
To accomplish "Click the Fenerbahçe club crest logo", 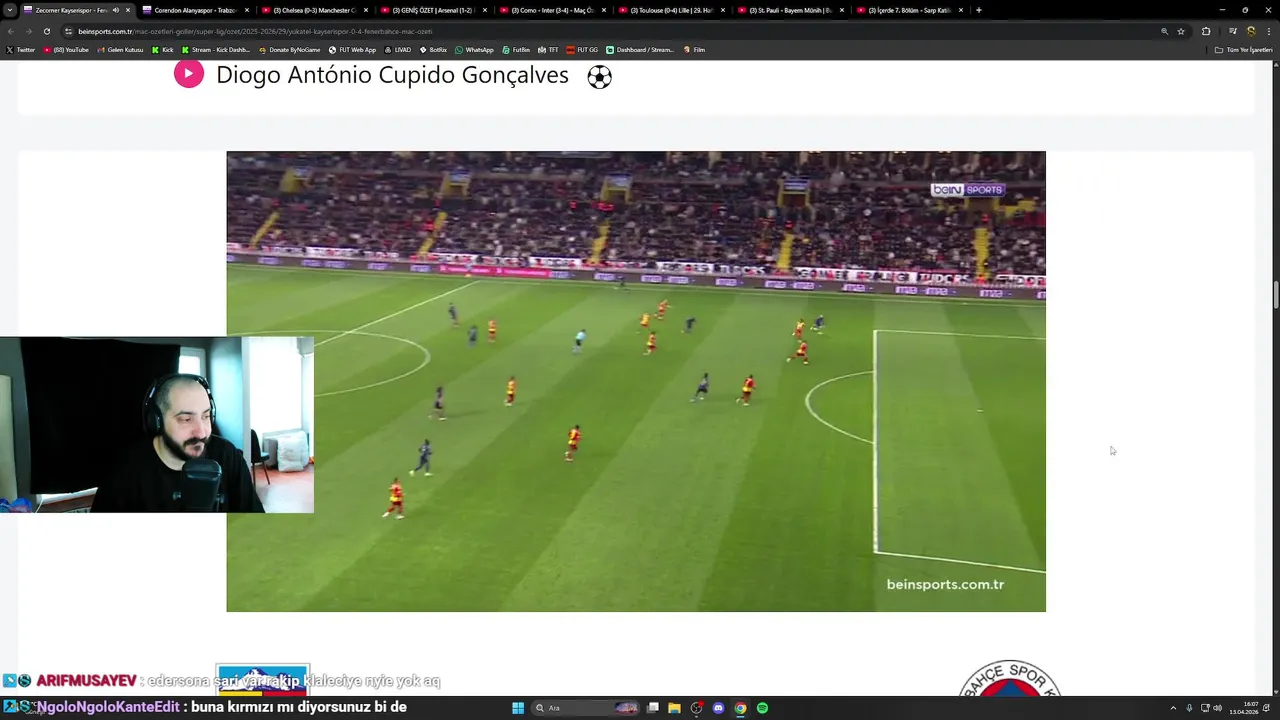I will pyautogui.click(x=1009, y=680).
